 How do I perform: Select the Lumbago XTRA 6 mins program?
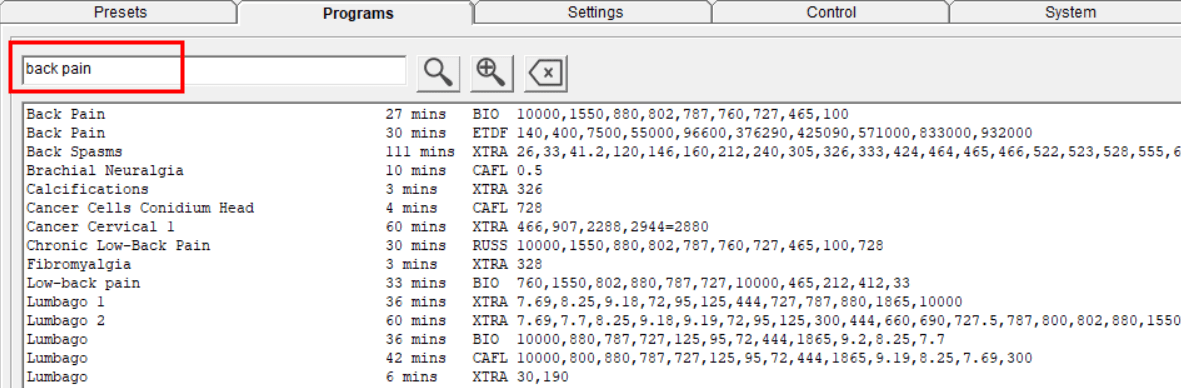click(602, 377)
